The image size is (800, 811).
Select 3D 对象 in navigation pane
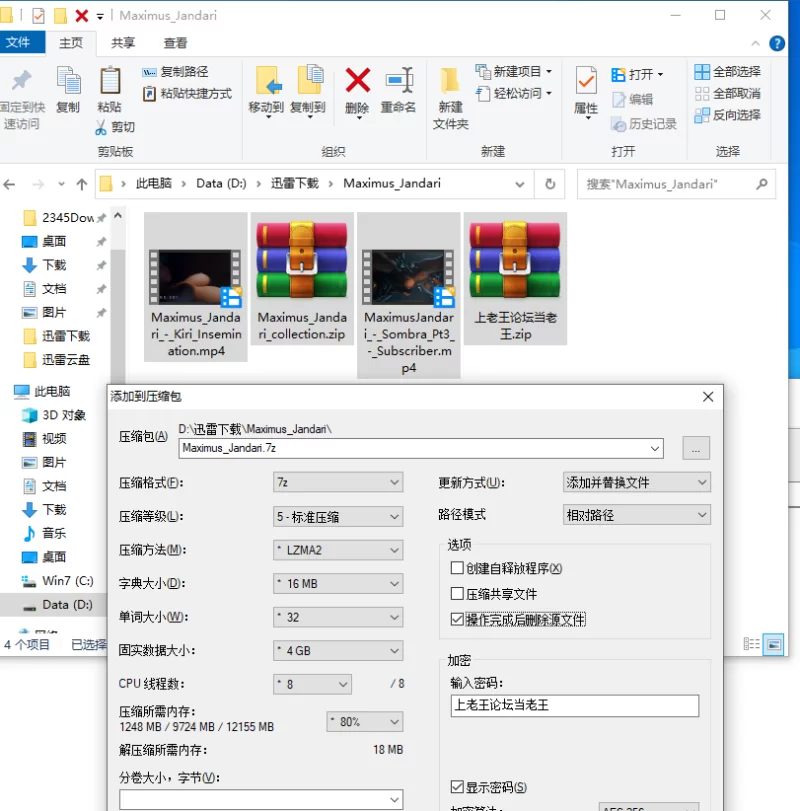coord(54,415)
